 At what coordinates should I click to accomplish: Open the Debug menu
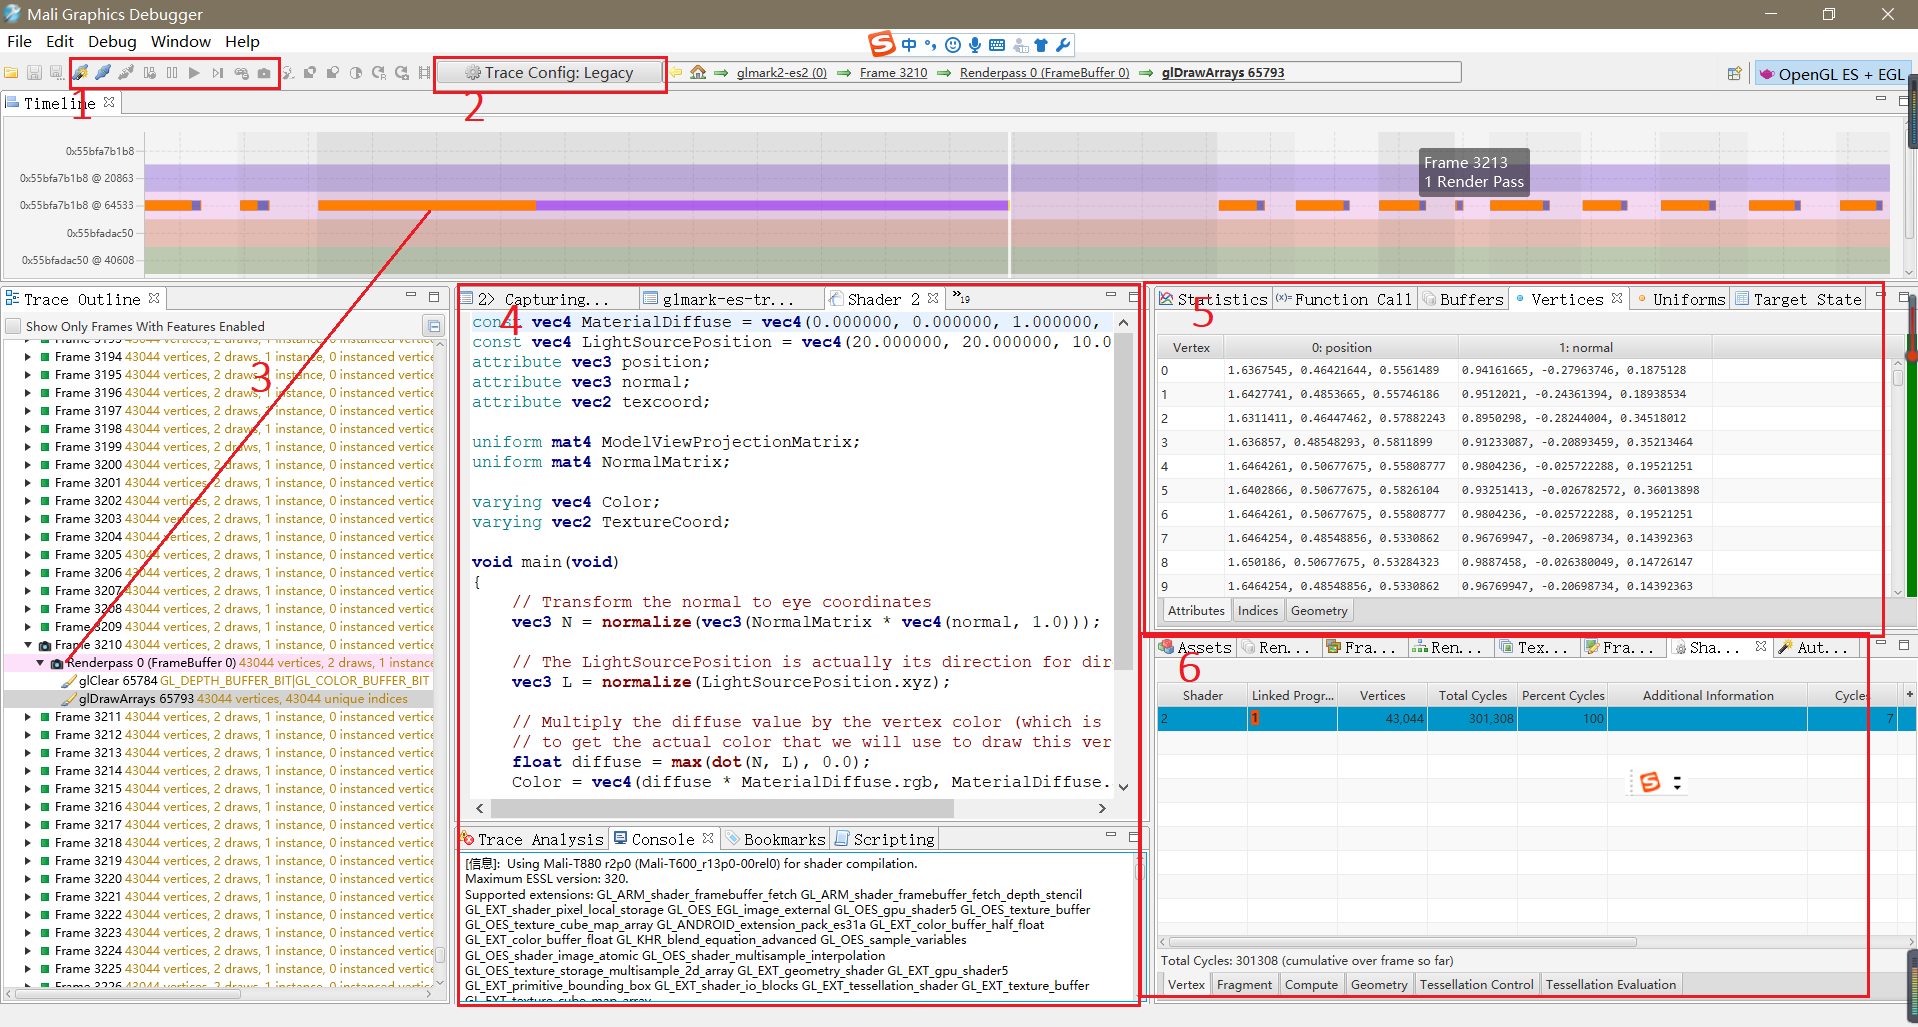point(111,41)
